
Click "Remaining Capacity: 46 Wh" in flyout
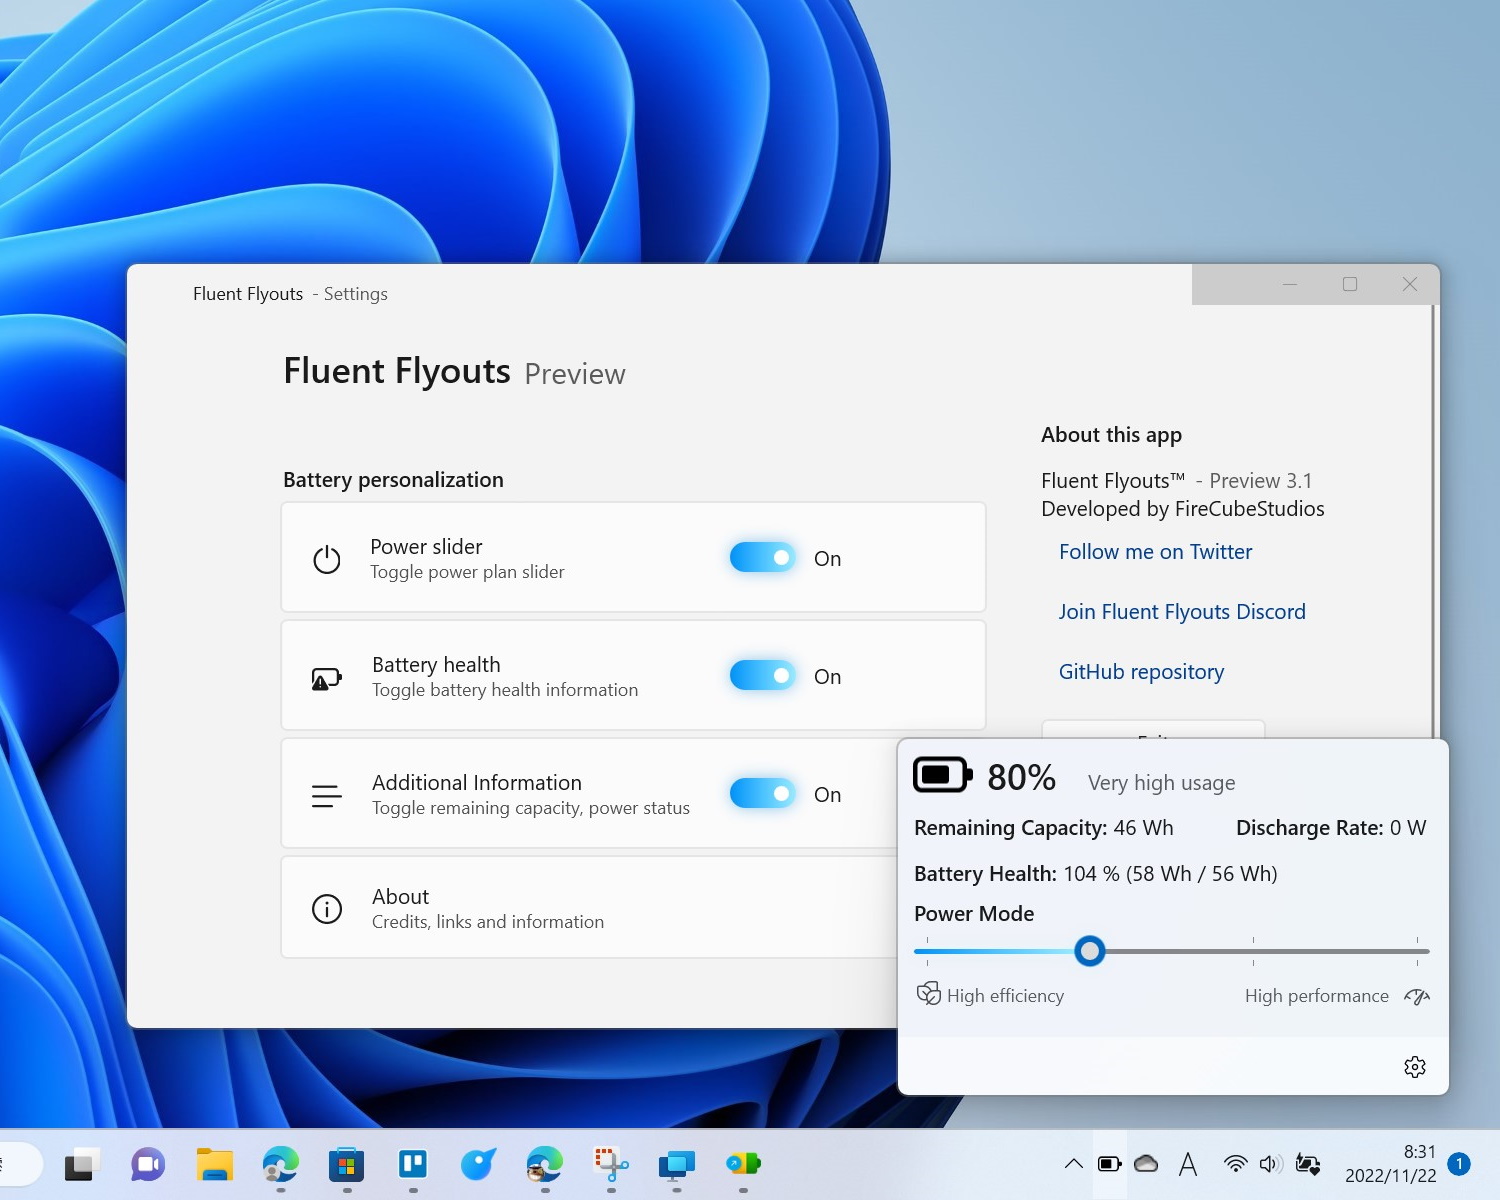pos(1044,828)
